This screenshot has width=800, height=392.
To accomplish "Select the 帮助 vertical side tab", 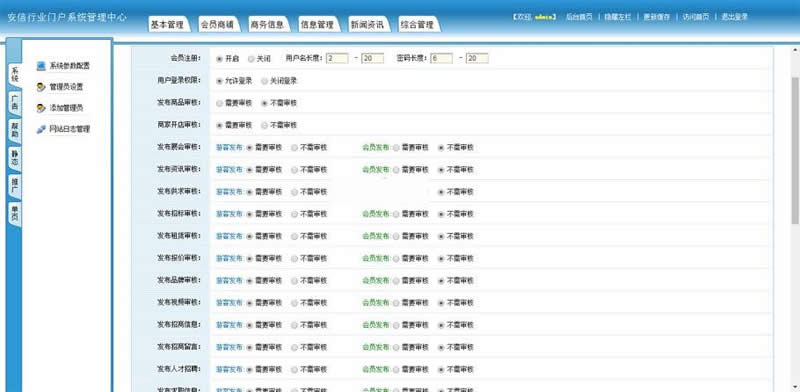I will click(x=15, y=131).
